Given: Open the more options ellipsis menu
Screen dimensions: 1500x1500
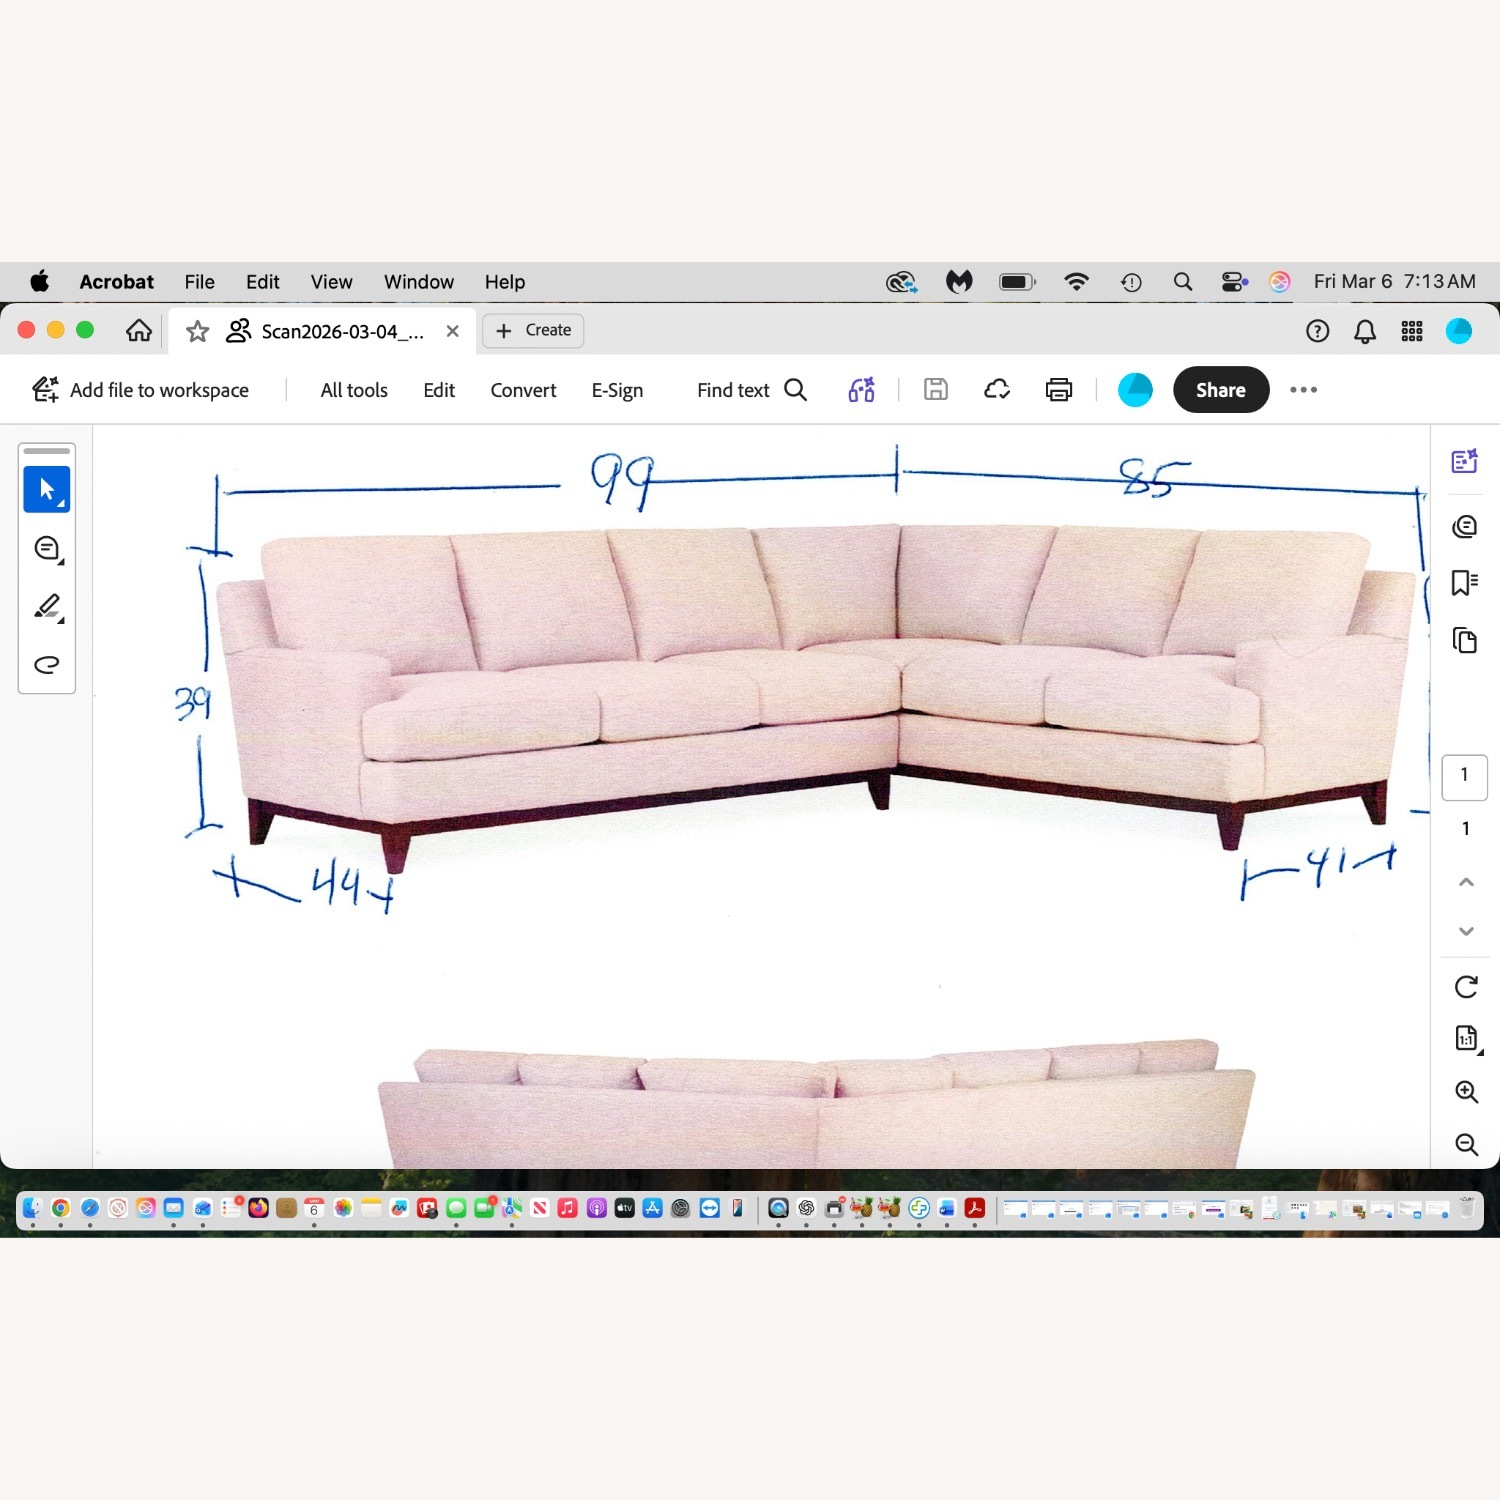Looking at the screenshot, I should (x=1303, y=390).
